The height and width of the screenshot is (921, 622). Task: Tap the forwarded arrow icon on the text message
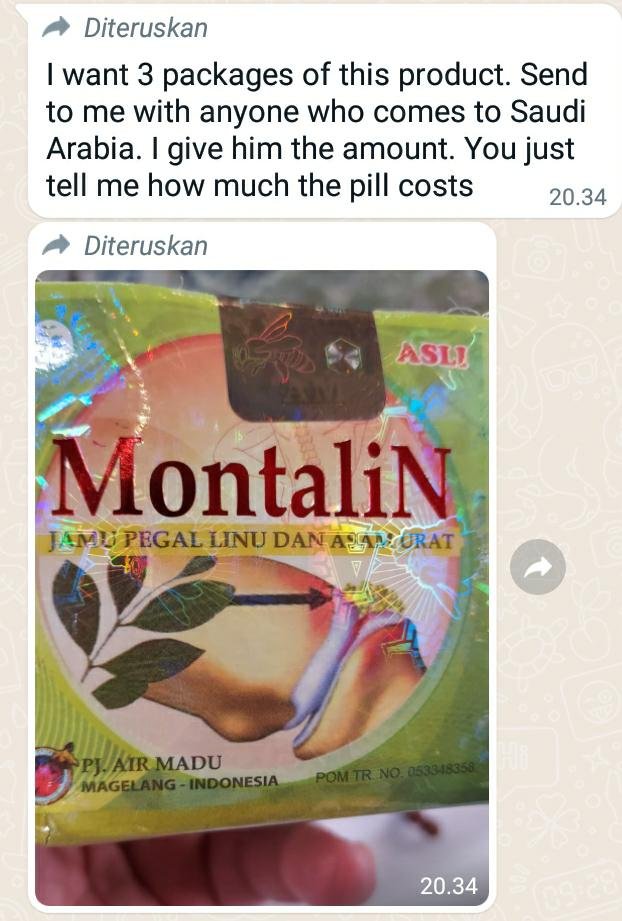coord(56,27)
